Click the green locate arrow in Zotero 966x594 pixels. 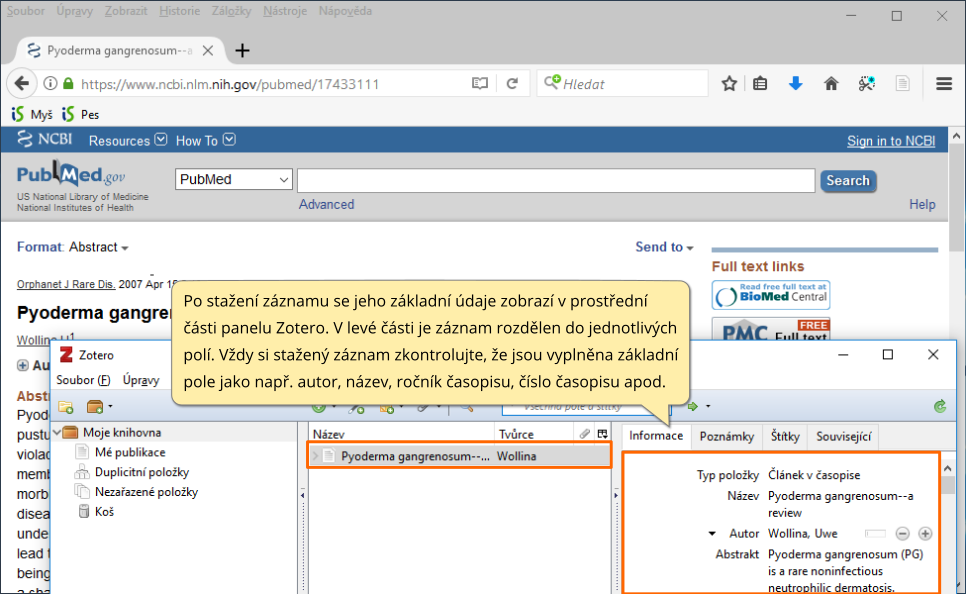pyautogui.click(x=693, y=406)
